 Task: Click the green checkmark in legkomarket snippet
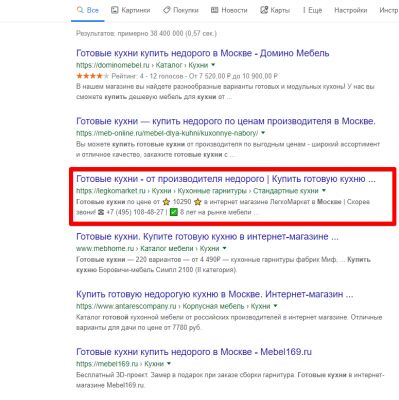[x=173, y=212]
